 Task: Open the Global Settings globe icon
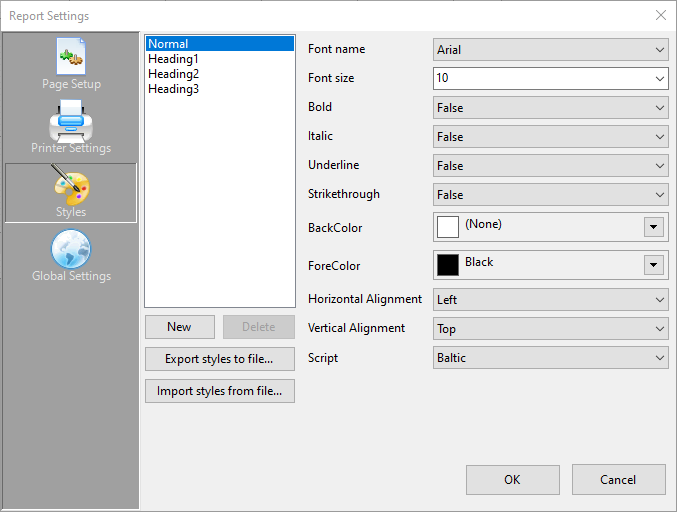[71, 249]
